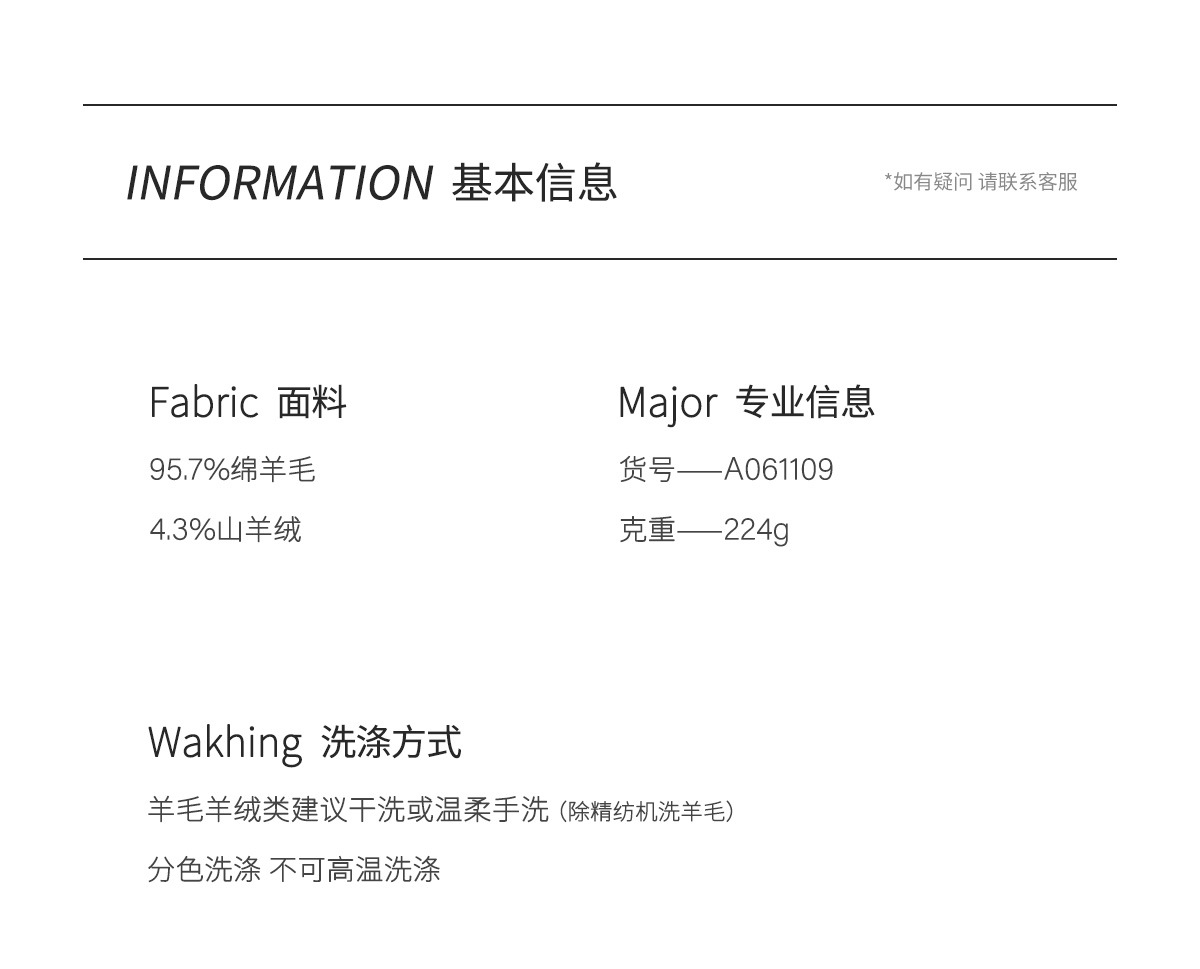Click the 专业信息 label text
Viewport: 1200px width, 969px height.
point(805,402)
